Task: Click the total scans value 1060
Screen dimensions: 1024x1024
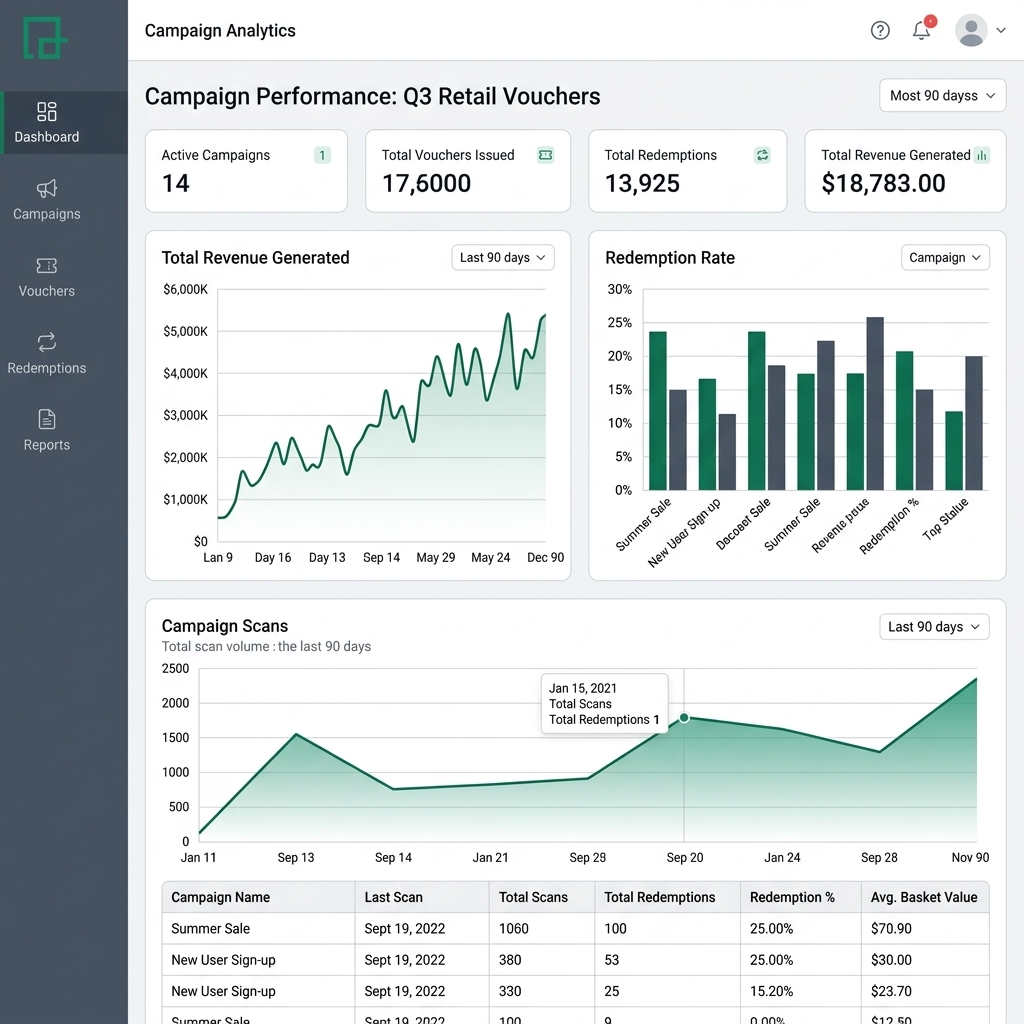Action: point(513,929)
